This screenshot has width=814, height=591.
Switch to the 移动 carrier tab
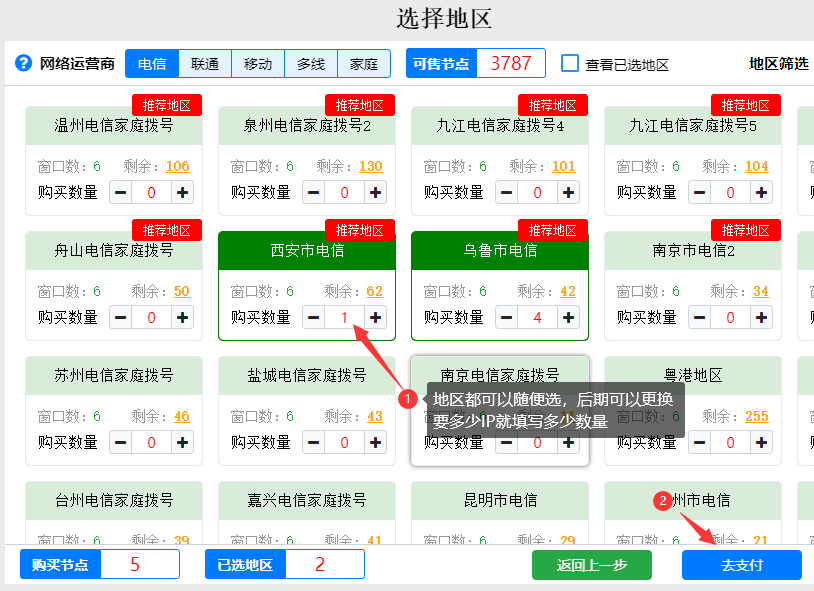[x=257, y=62]
